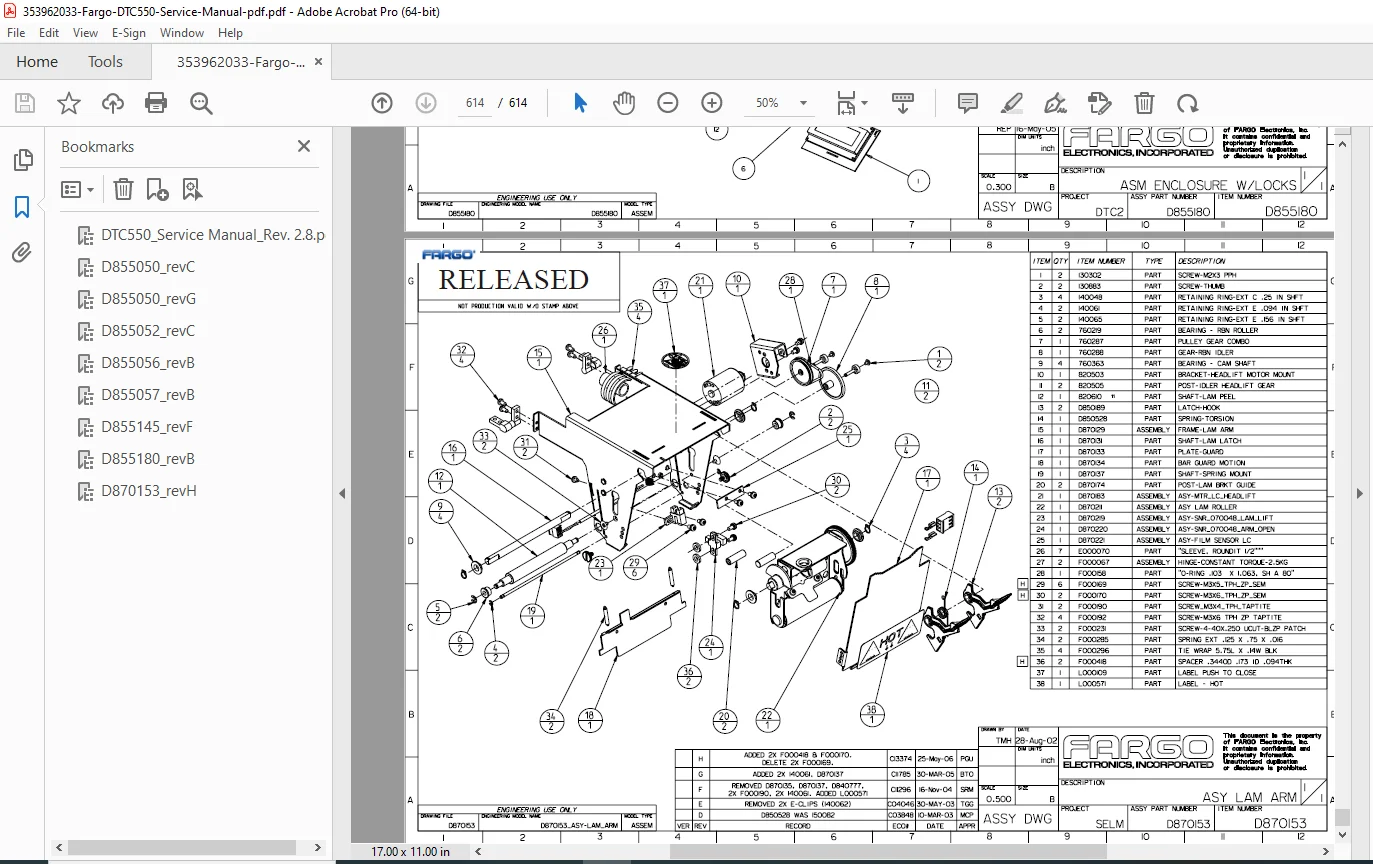Find the current bookmark

(192, 189)
